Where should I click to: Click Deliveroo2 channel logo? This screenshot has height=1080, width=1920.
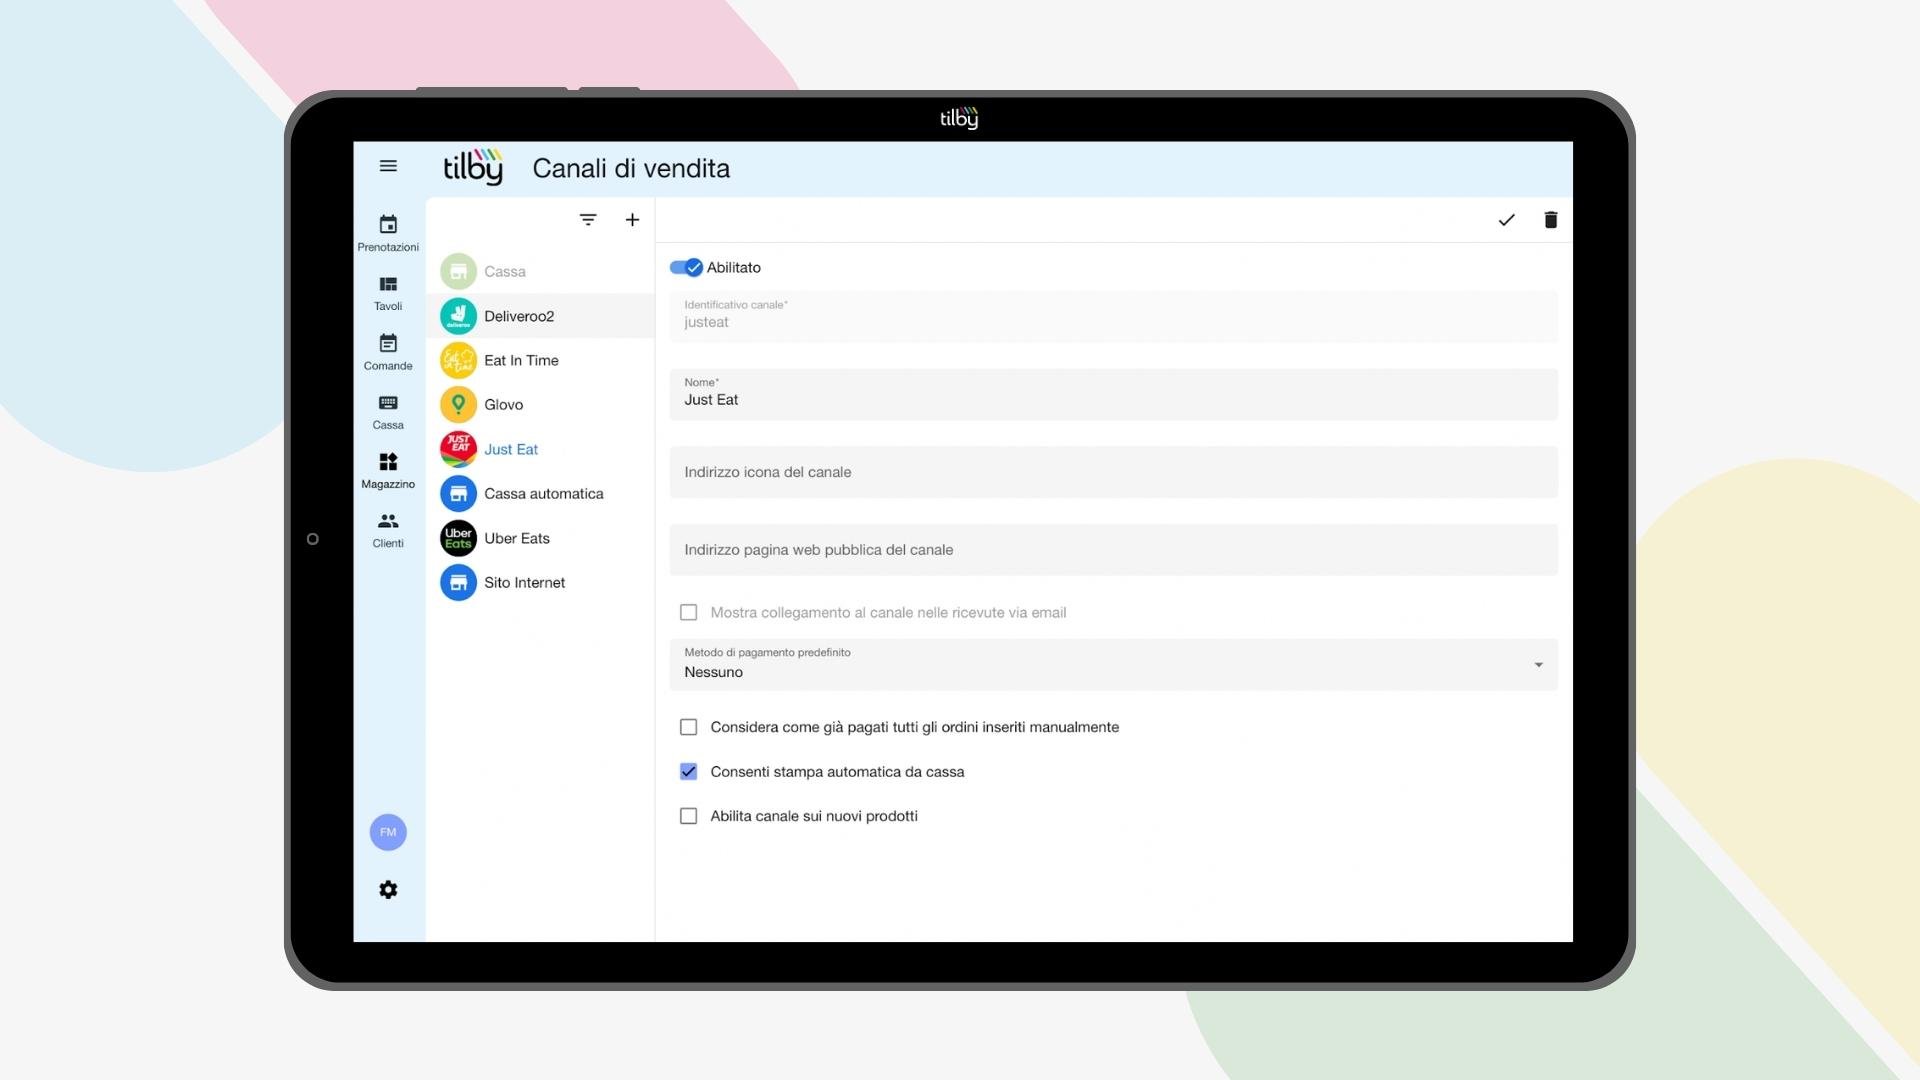(458, 316)
